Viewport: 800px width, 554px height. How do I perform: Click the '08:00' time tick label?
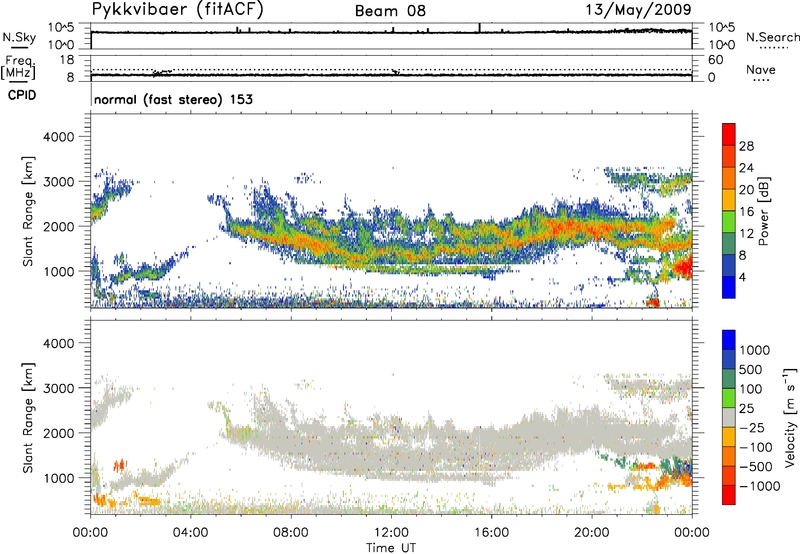[291, 533]
